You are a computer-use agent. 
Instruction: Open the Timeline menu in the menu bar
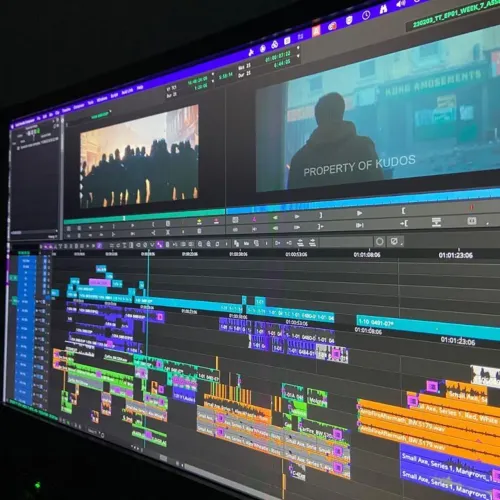click(66, 110)
